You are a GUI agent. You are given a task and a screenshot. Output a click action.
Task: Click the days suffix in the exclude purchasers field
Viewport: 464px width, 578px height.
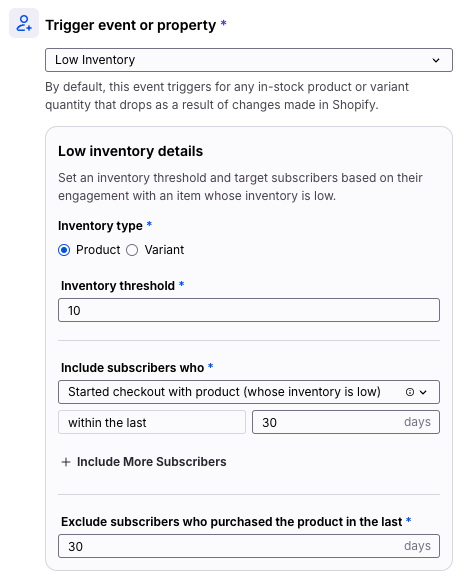click(417, 546)
